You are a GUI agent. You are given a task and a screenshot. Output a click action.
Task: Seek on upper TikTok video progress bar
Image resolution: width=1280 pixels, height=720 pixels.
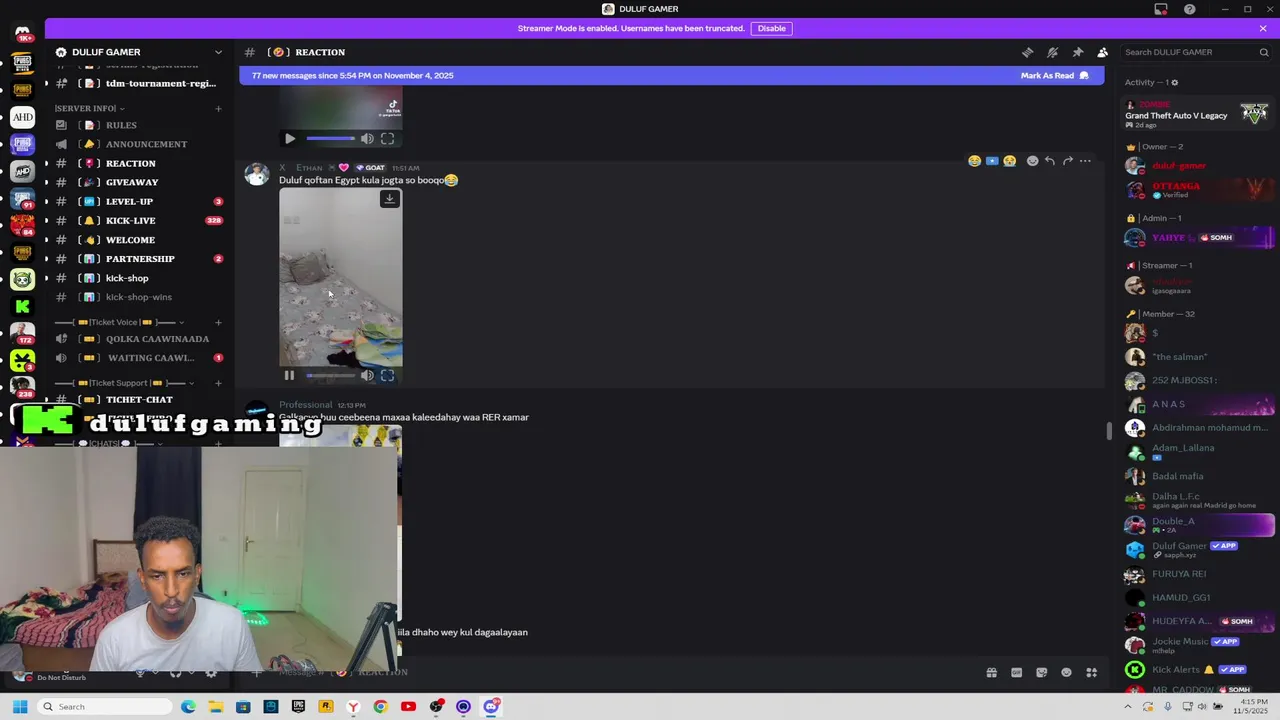330,139
